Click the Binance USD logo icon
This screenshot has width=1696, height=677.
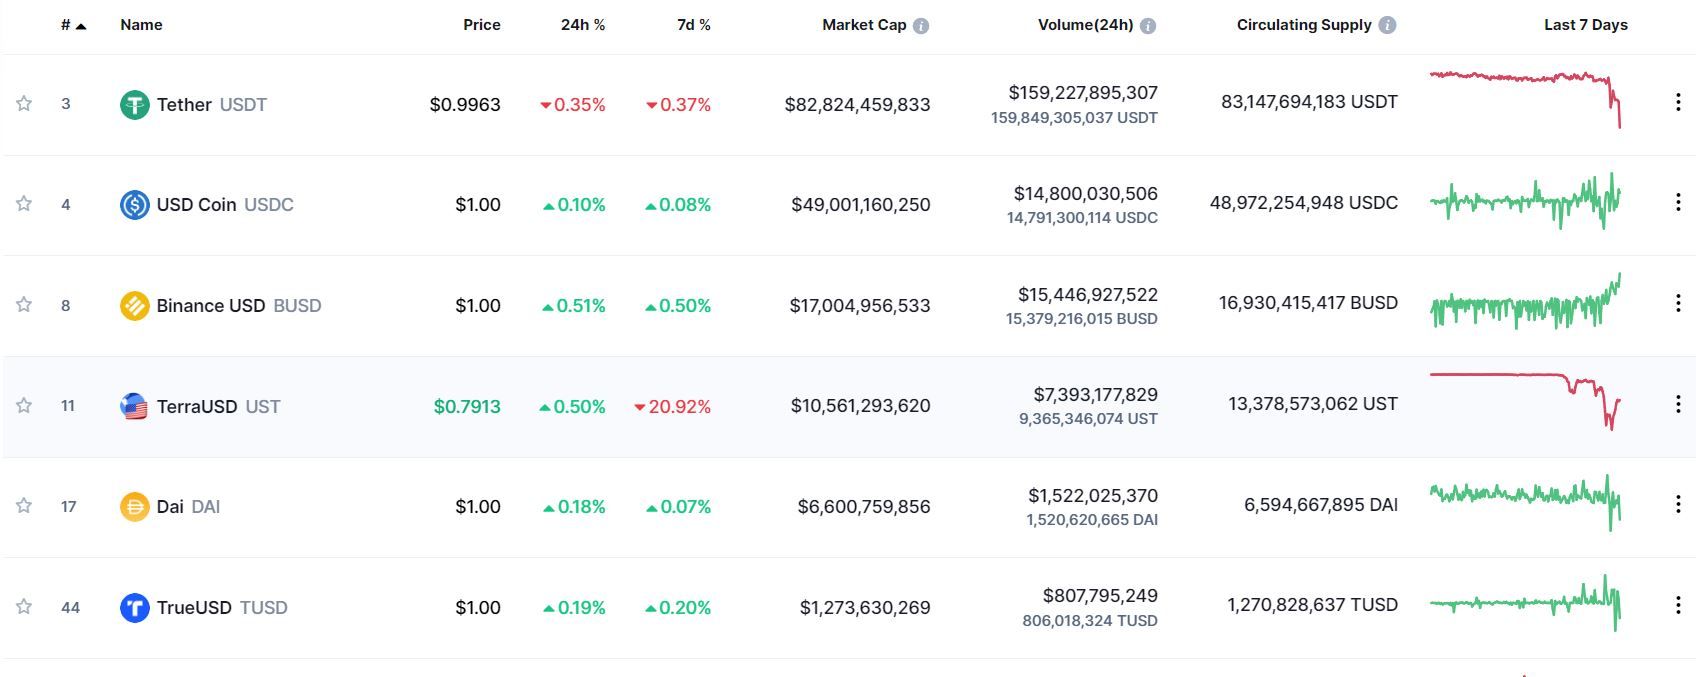(x=134, y=305)
